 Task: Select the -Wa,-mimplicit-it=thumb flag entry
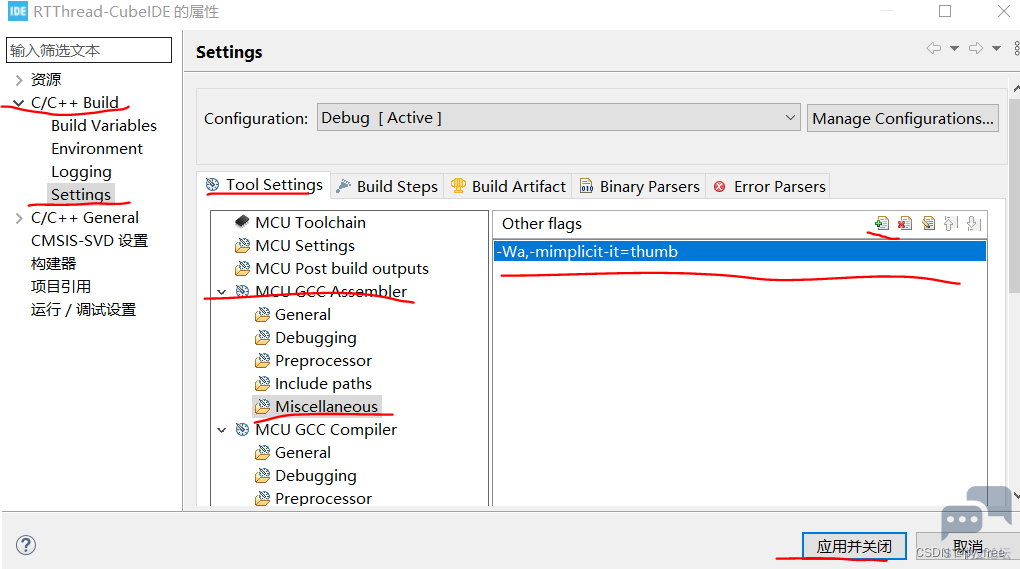(740, 252)
